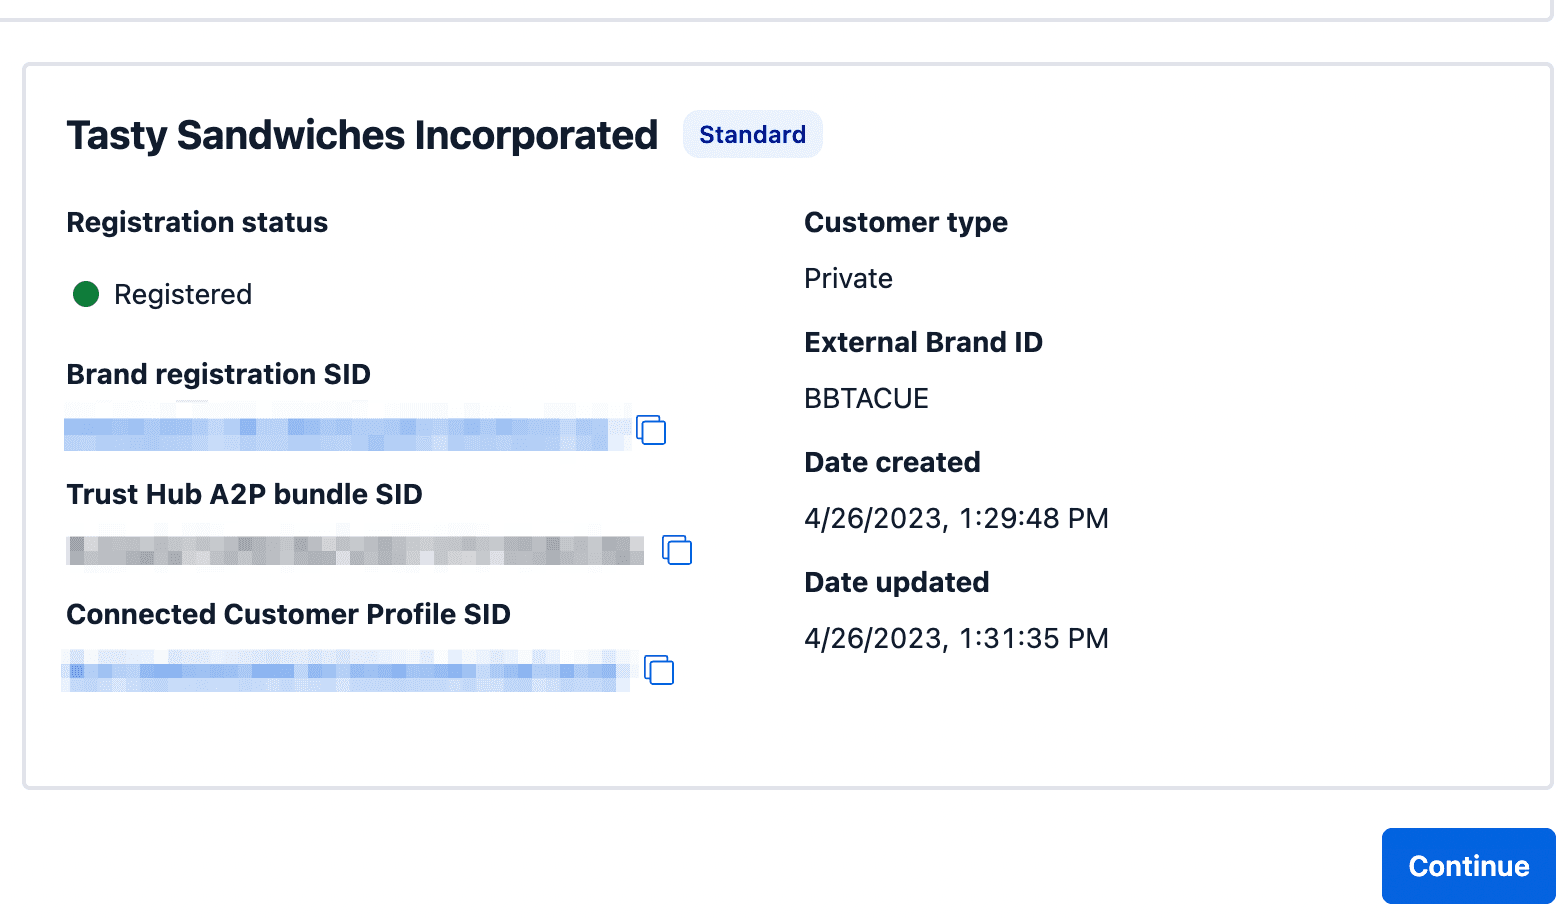Select the Private customer type value
Viewport: 1568px width, 918px height.
[x=848, y=279]
